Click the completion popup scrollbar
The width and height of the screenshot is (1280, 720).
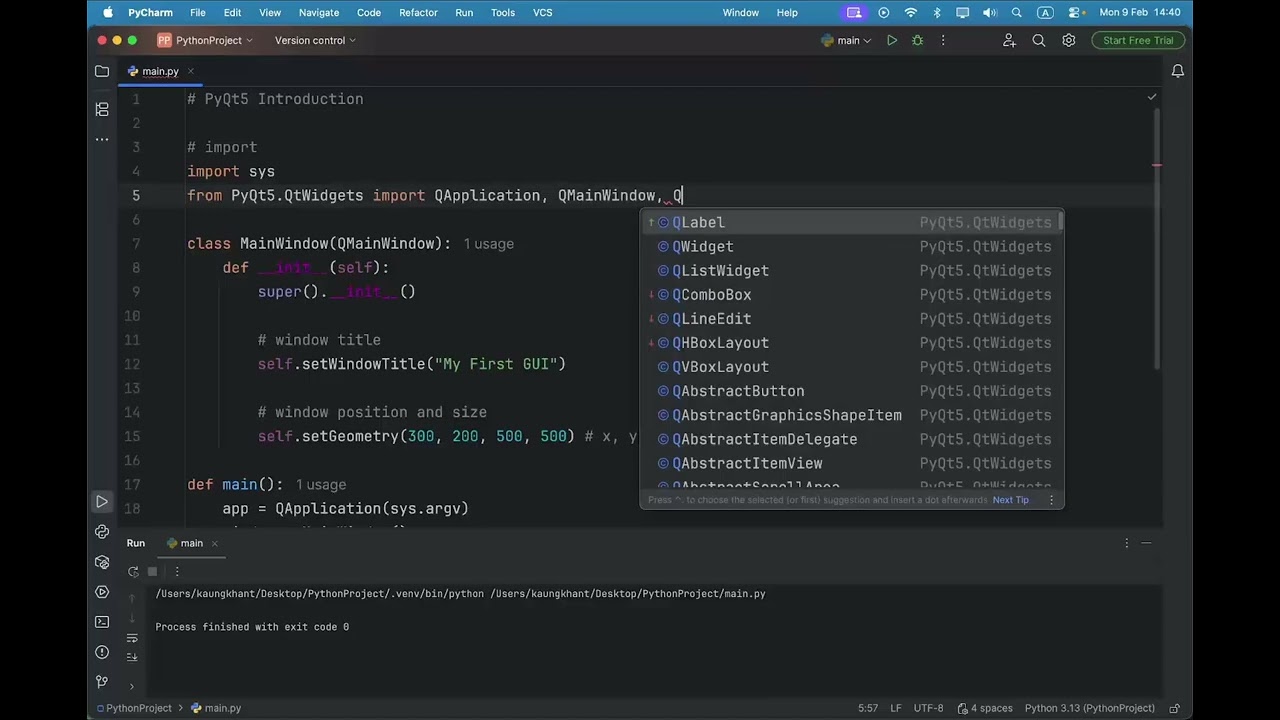tap(1060, 222)
